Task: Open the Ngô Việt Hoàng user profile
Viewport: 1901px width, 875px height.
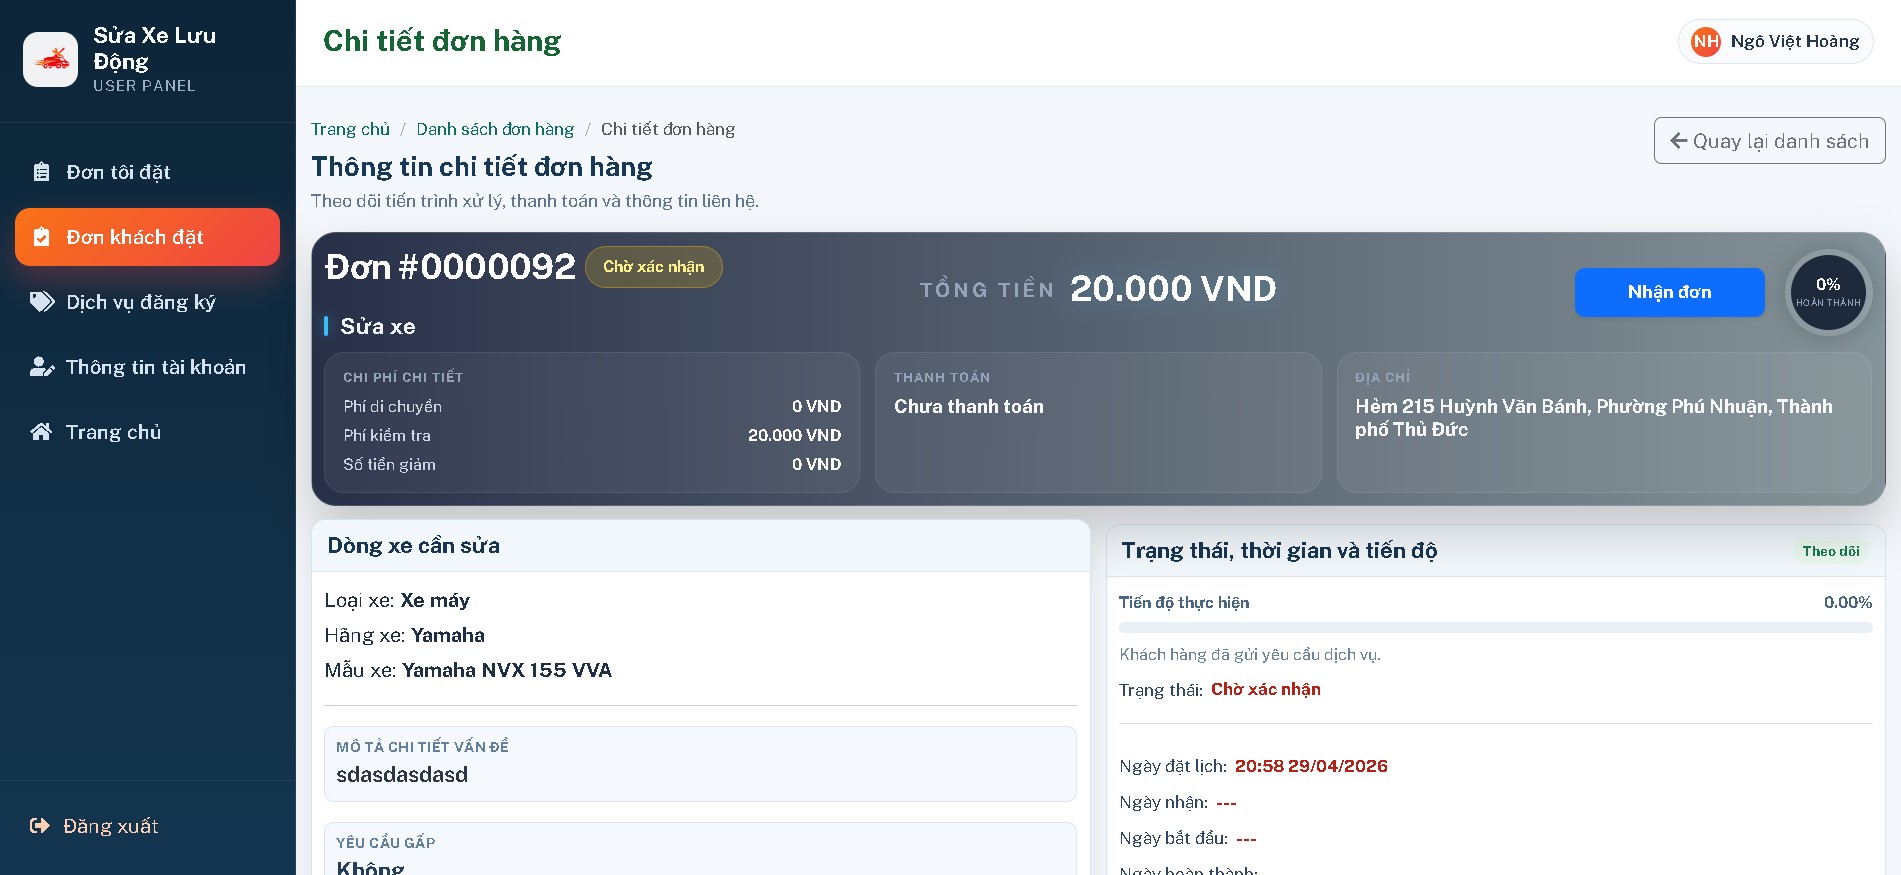Action: (1775, 41)
